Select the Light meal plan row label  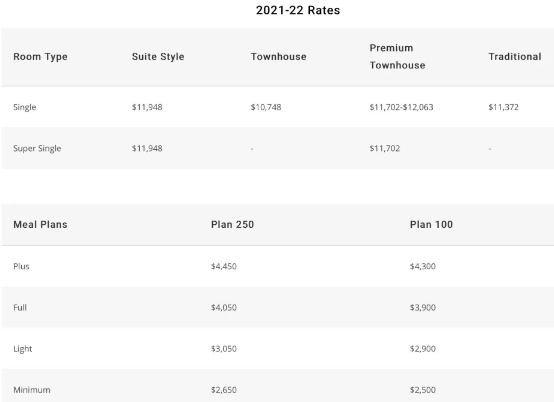(x=23, y=349)
